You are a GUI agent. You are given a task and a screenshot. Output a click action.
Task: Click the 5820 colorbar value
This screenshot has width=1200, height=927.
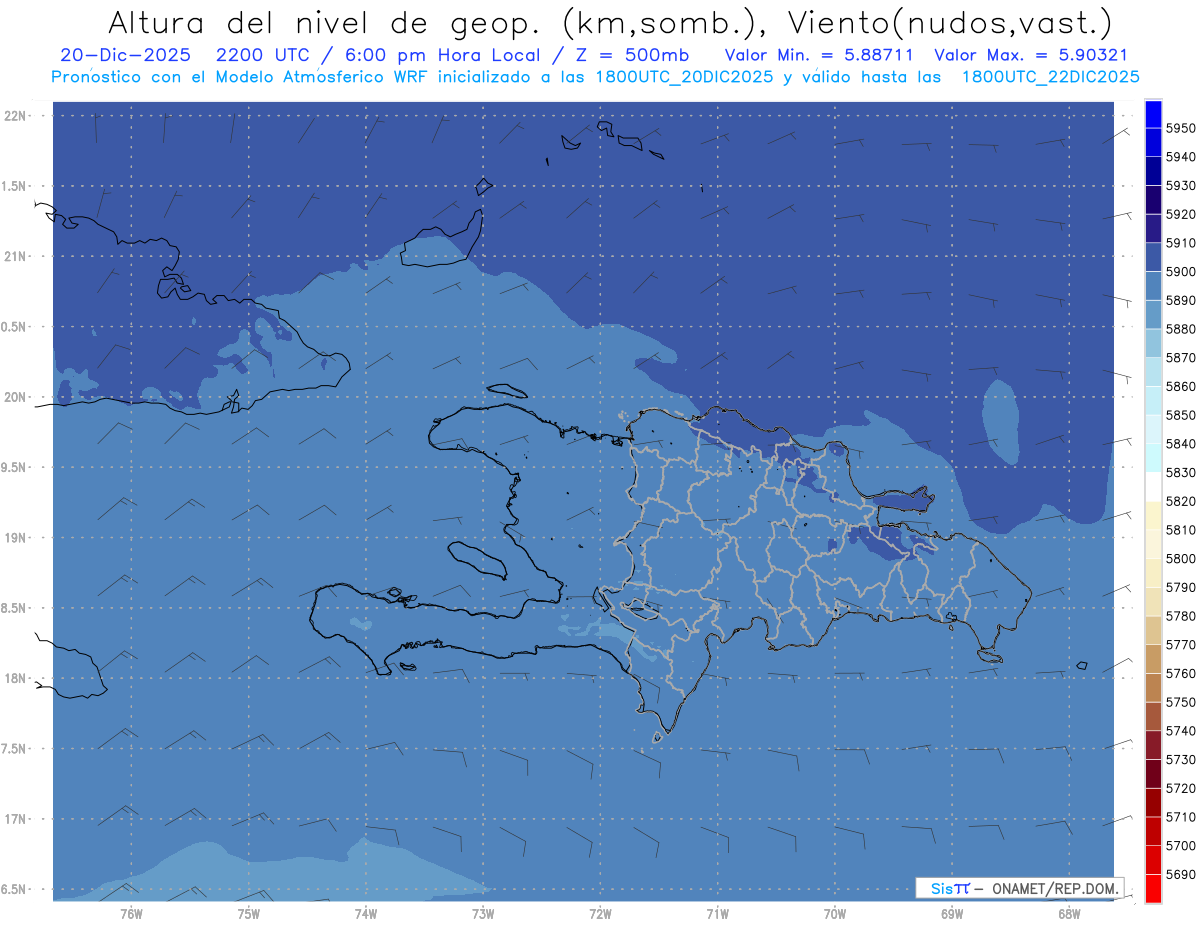[1180, 501]
